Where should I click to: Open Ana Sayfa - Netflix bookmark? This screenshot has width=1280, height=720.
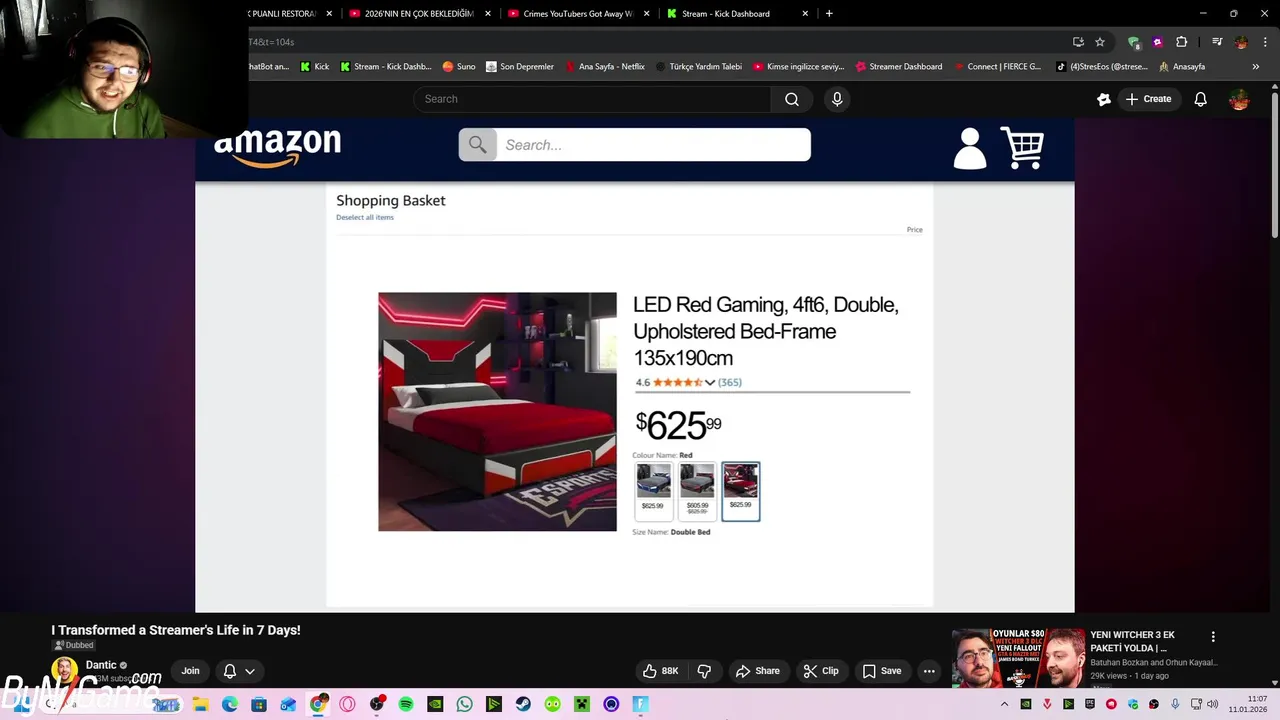coord(605,67)
